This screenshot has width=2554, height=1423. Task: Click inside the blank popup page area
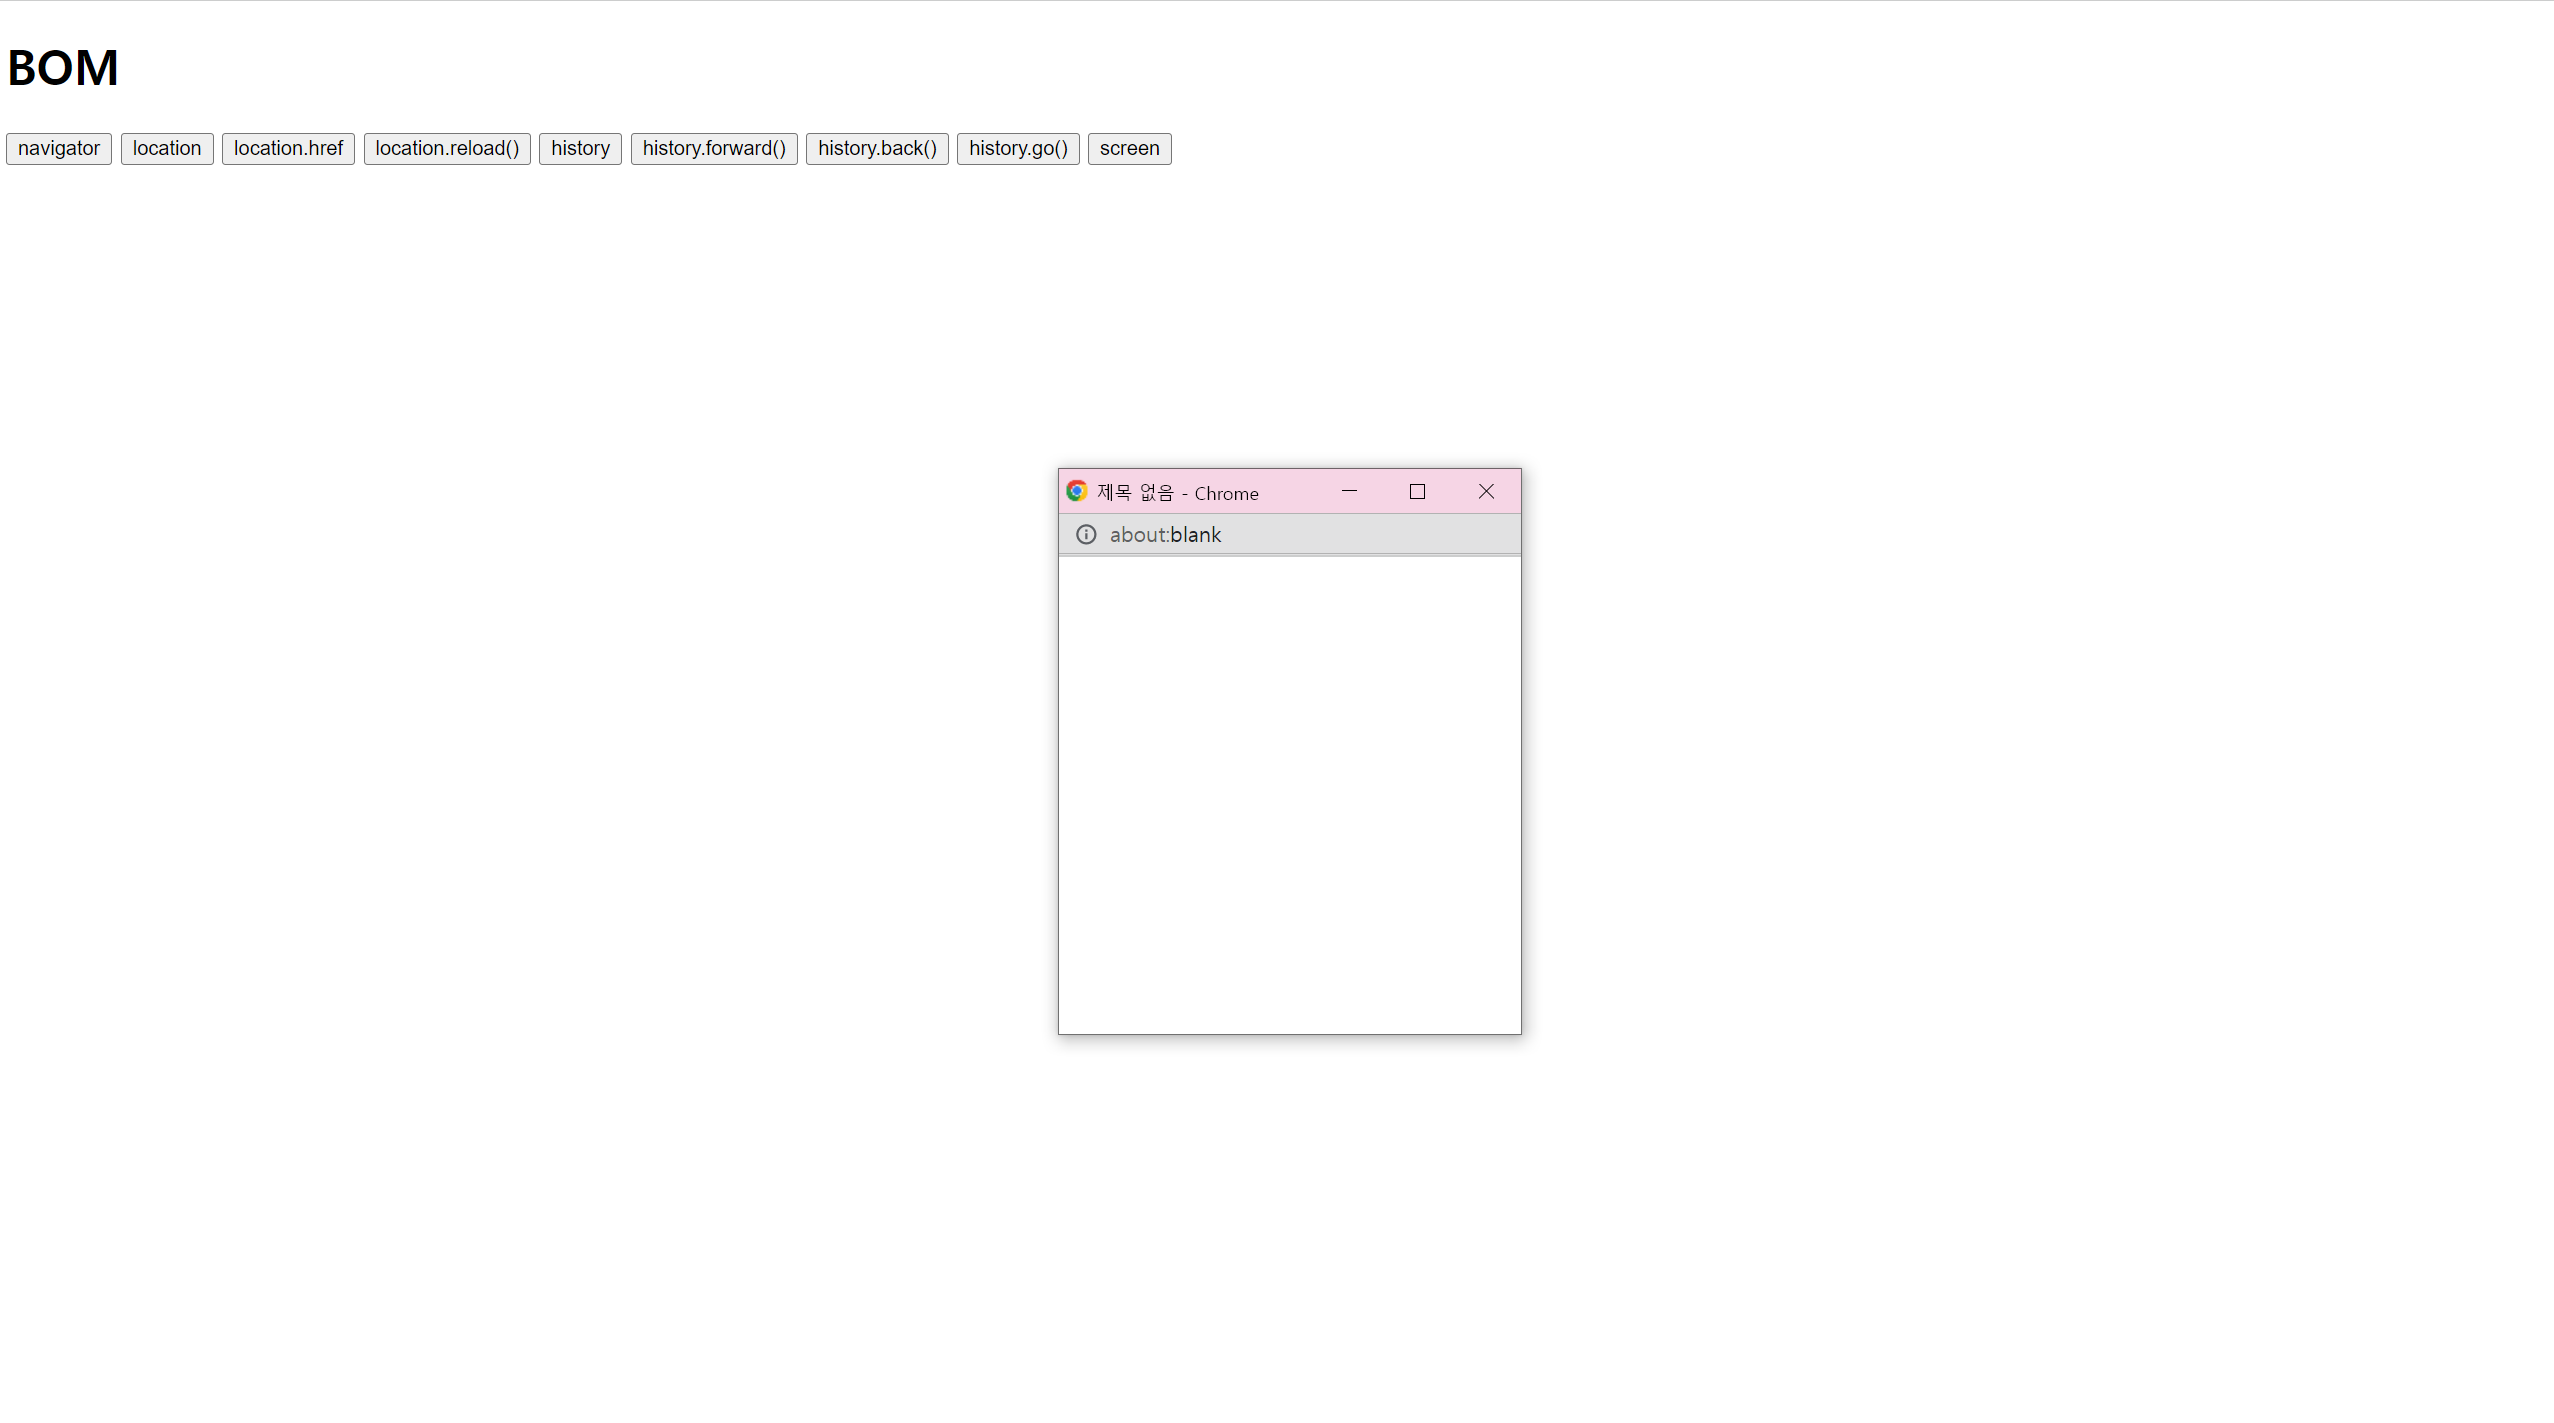click(1289, 795)
